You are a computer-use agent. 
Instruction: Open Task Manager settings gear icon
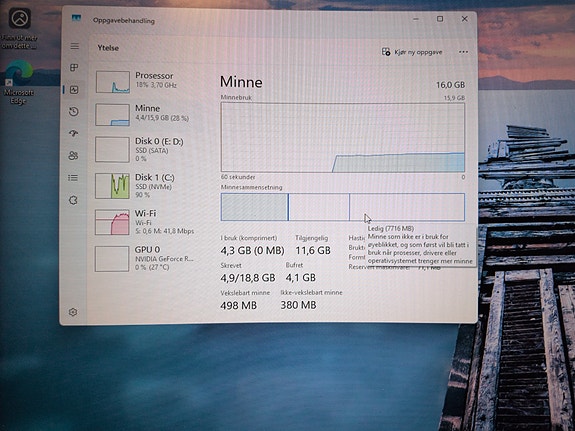(x=73, y=312)
